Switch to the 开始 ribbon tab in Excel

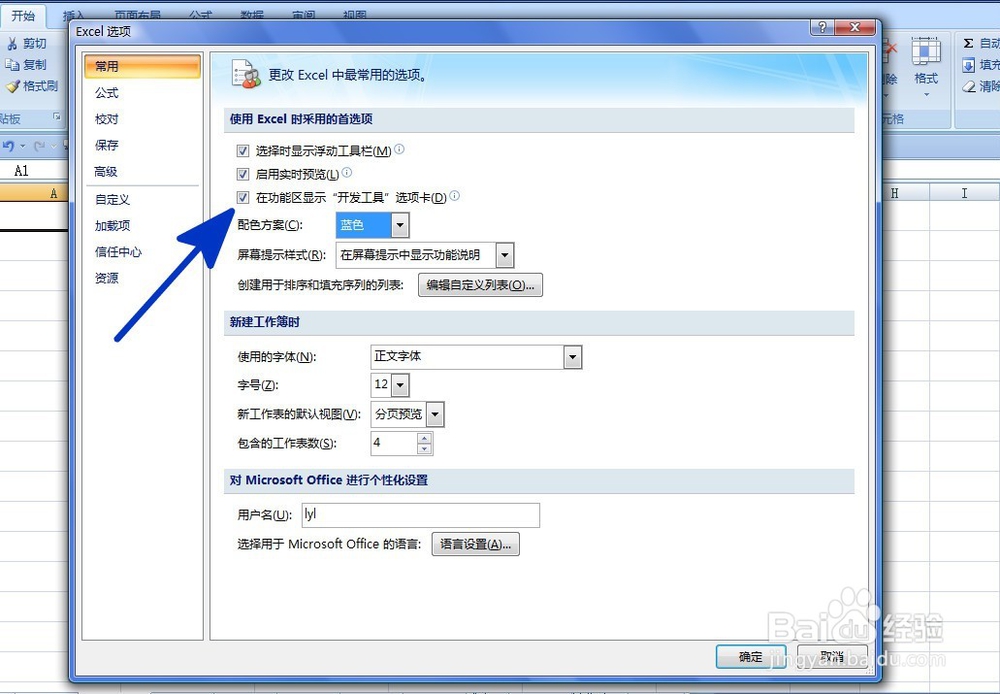coord(24,15)
